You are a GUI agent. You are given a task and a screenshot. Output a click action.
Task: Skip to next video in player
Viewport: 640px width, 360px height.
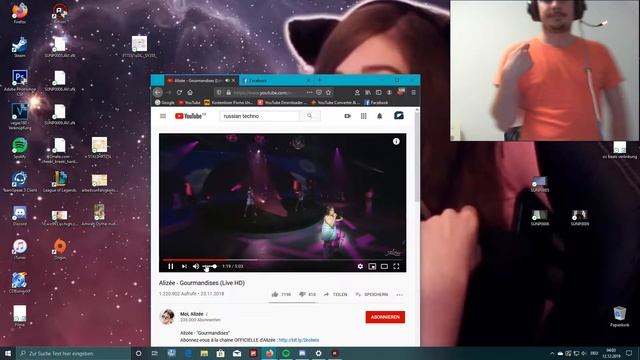tap(184, 267)
